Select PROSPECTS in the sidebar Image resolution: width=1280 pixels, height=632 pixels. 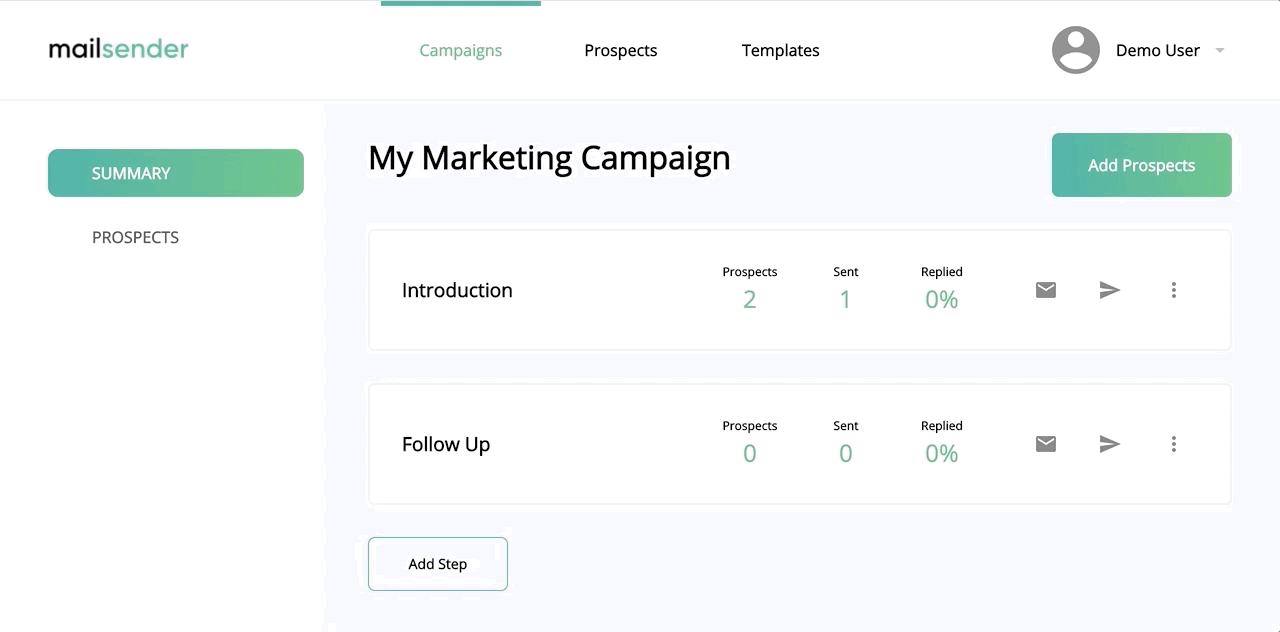(x=136, y=237)
